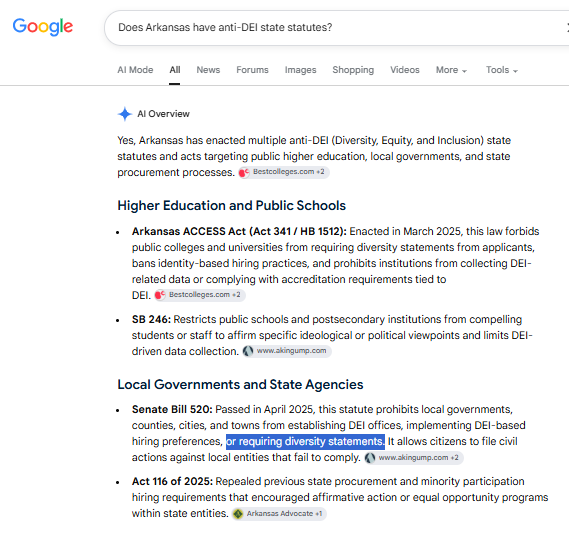Open Bestcolleges.com source chip in intro paragraph
Image resolution: width=569 pixels, height=535 pixels.
click(x=284, y=172)
